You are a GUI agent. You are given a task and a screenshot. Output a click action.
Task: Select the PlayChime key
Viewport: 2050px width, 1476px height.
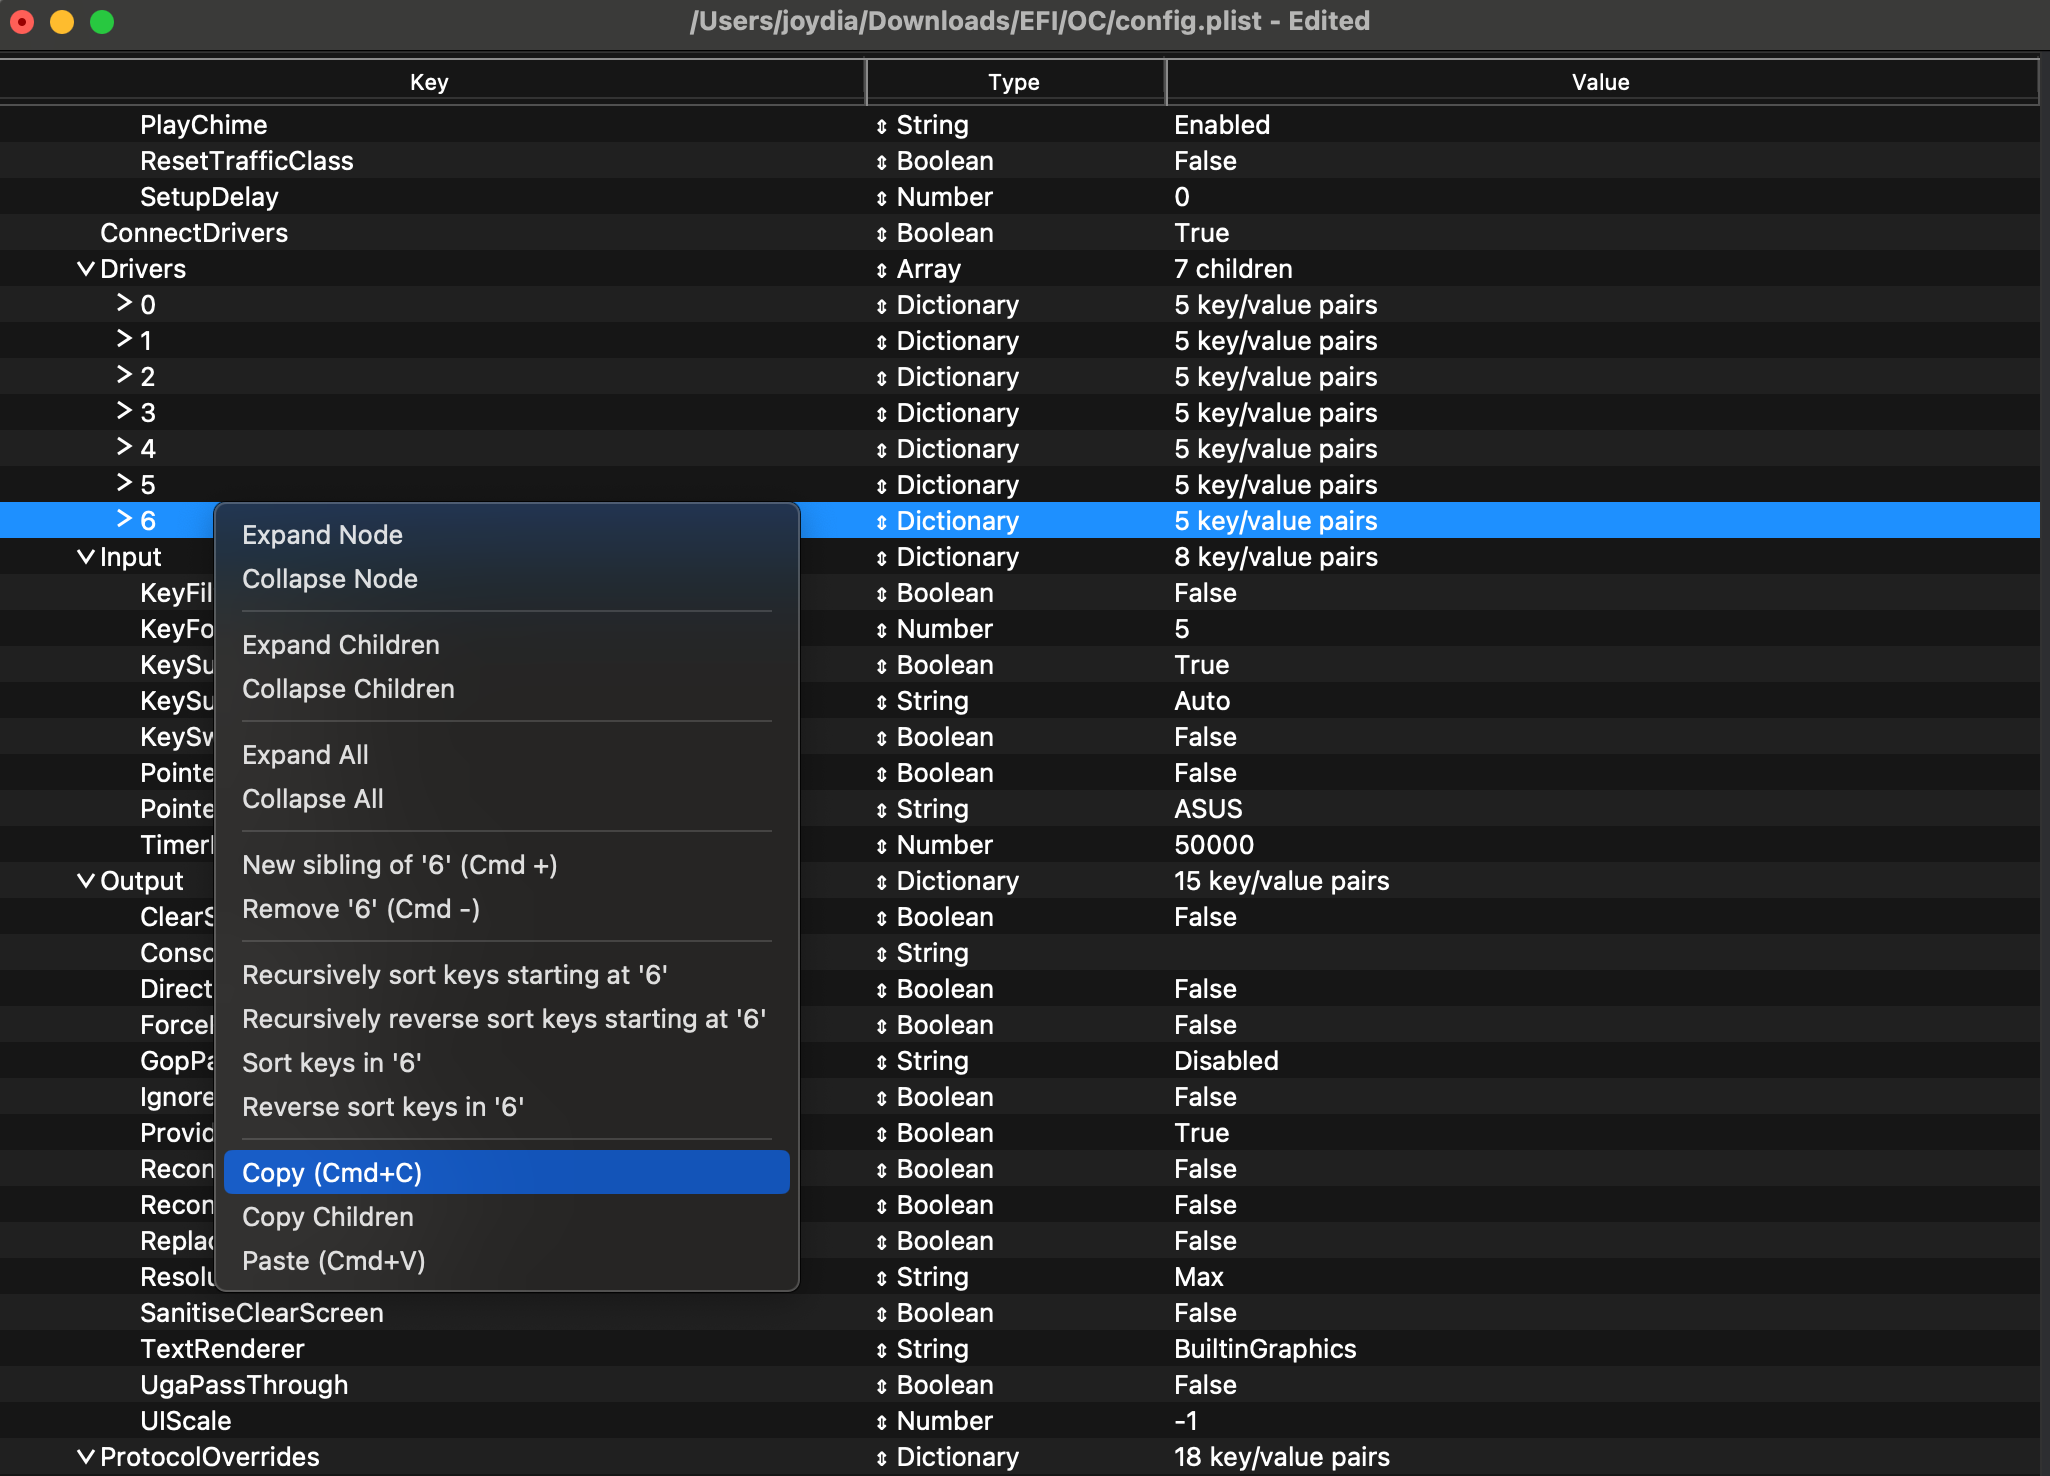(204, 125)
